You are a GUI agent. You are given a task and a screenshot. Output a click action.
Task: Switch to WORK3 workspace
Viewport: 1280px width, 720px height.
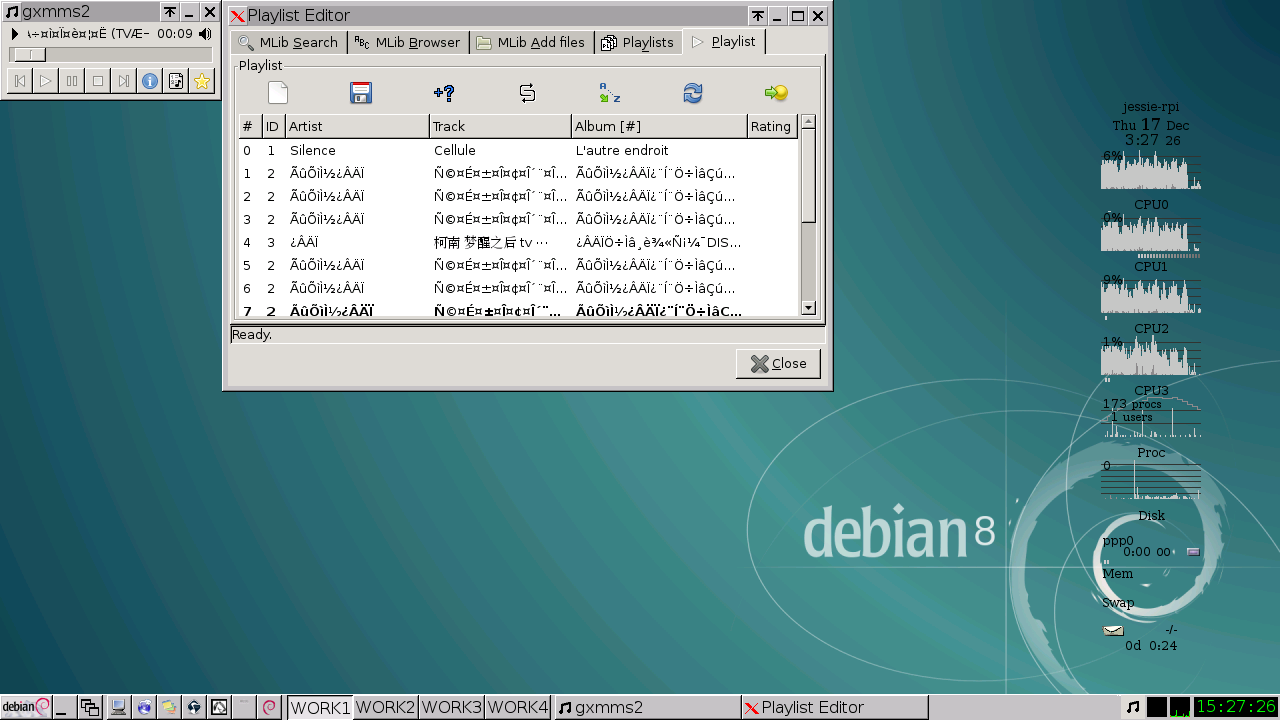coord(452,707)
